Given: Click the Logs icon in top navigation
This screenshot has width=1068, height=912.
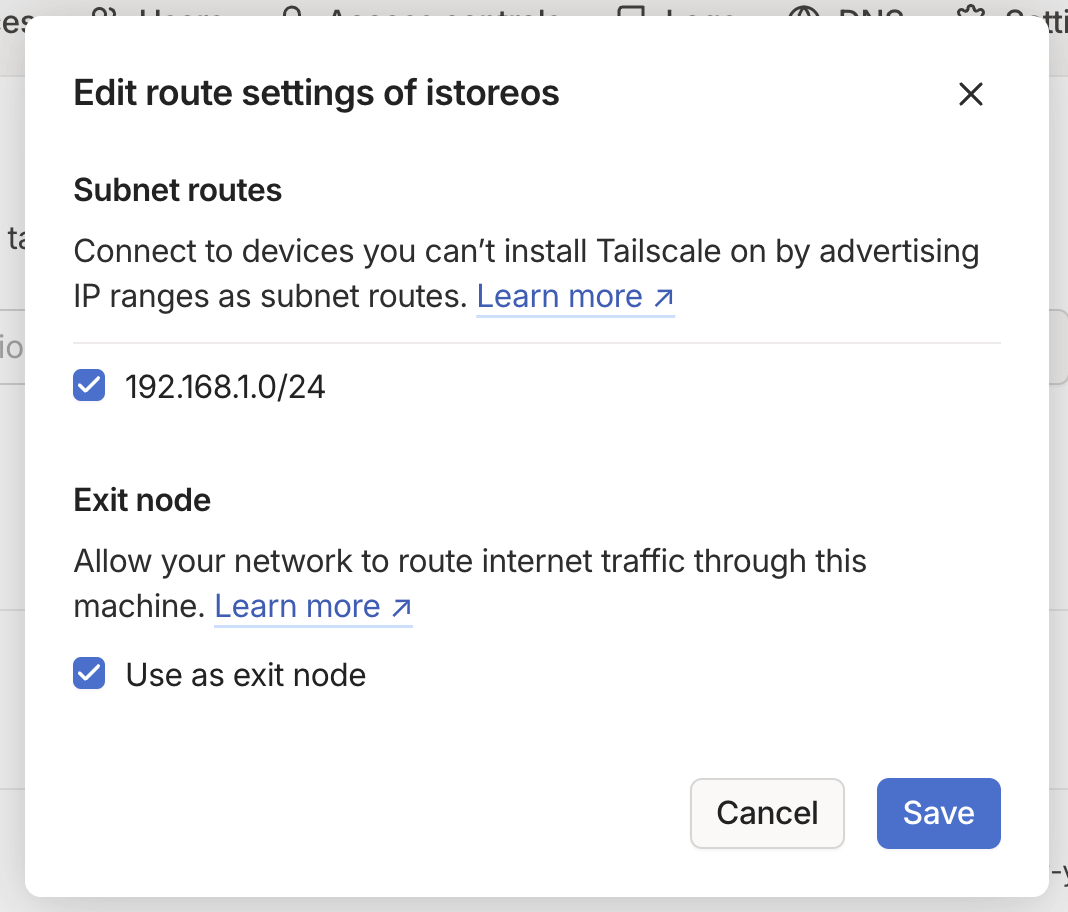Looking at the screenshot, I should click(x=631, y=12).
